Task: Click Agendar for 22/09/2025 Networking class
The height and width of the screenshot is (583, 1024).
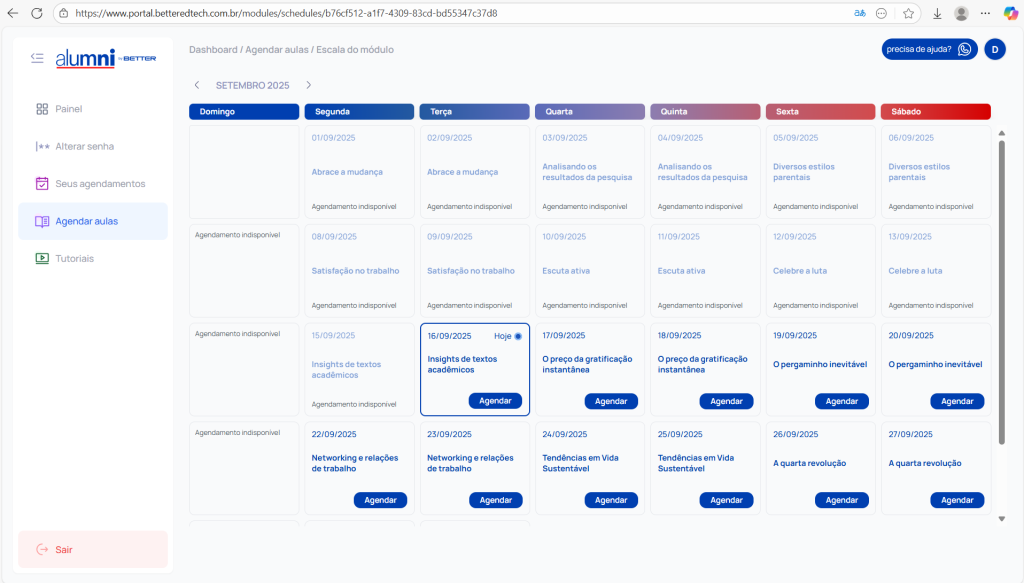Action: tap(380, 500)
